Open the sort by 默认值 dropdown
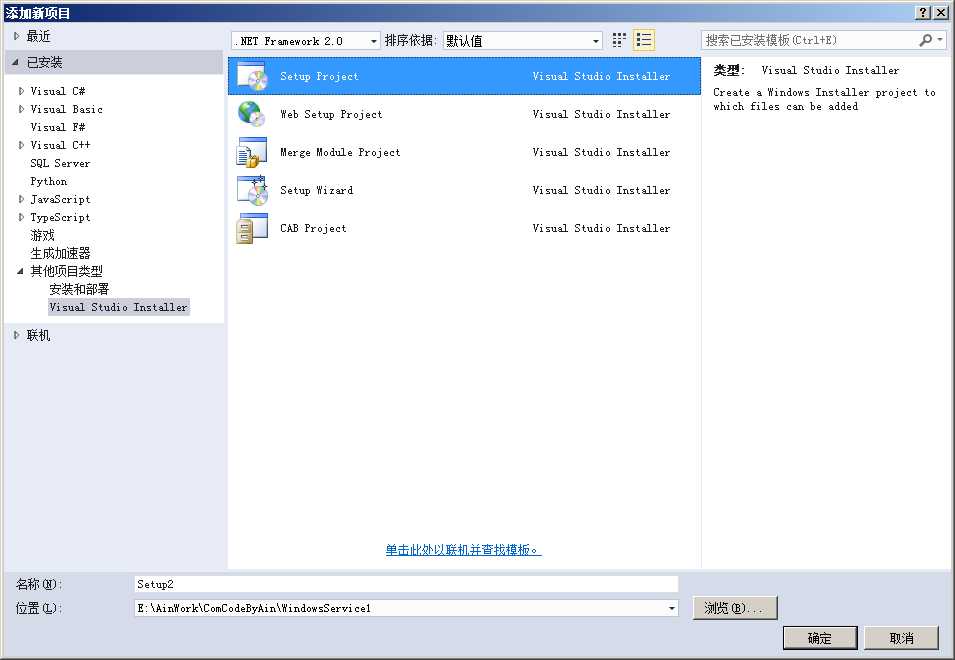This screenshot has height=660, width=955. pyautogui.click(x=596, y=41)
